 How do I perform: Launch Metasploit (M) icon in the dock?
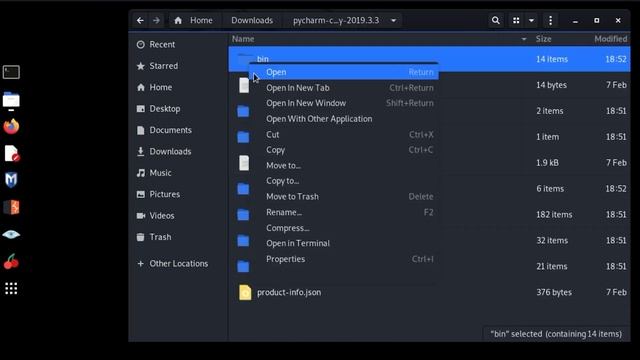click(11, 180)
